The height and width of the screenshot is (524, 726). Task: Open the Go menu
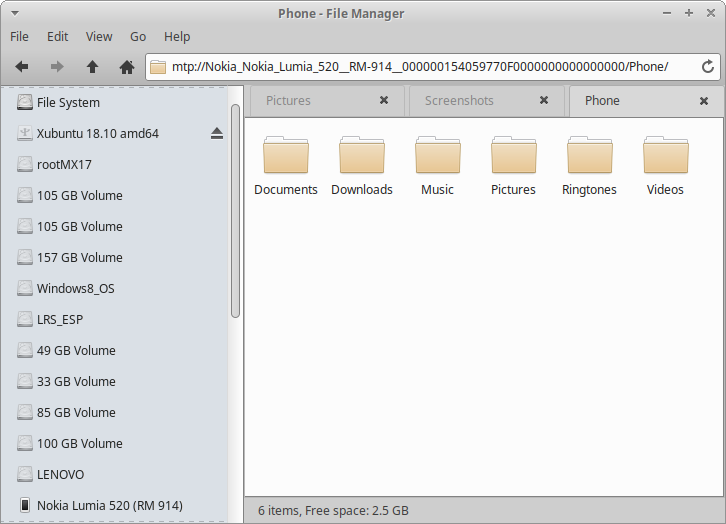138,37
